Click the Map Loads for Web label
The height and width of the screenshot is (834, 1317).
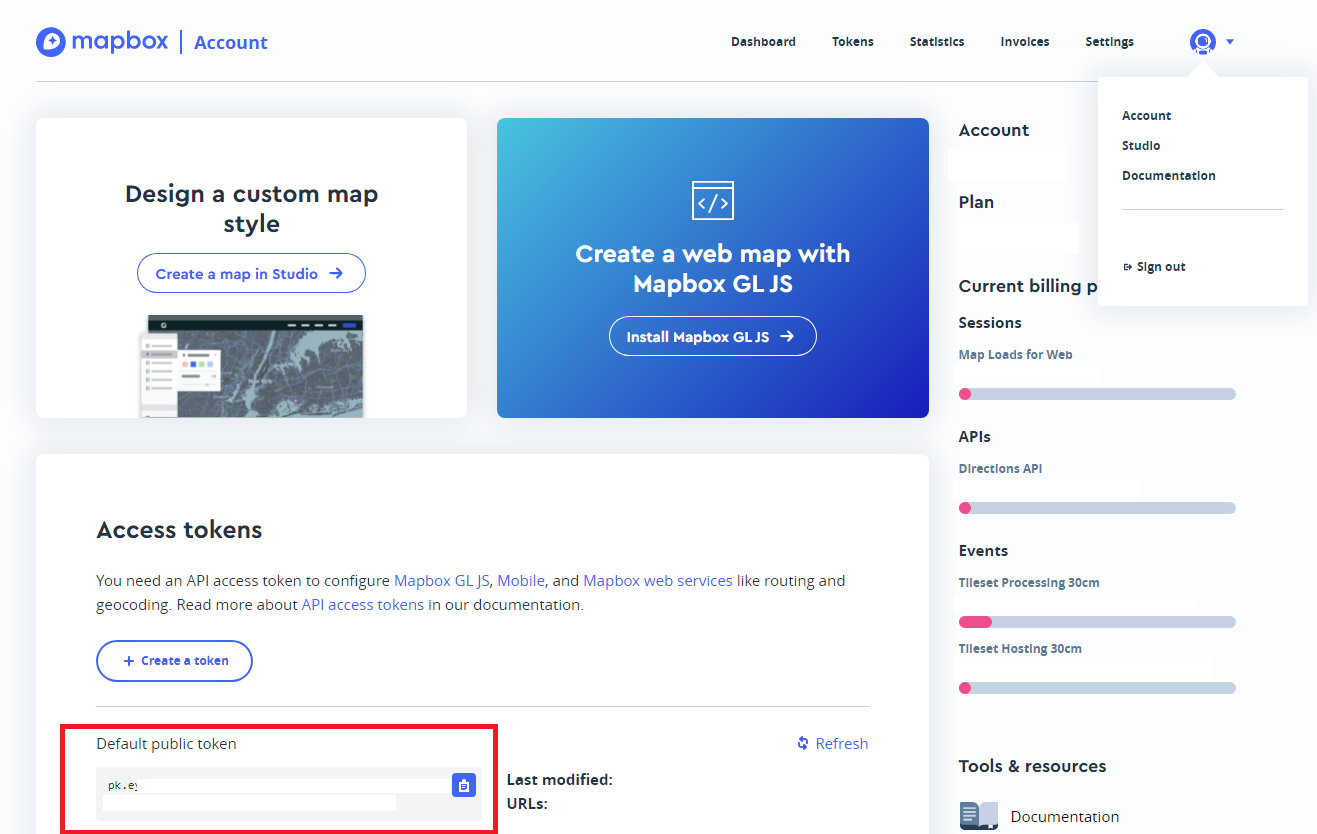(1015, 355)
